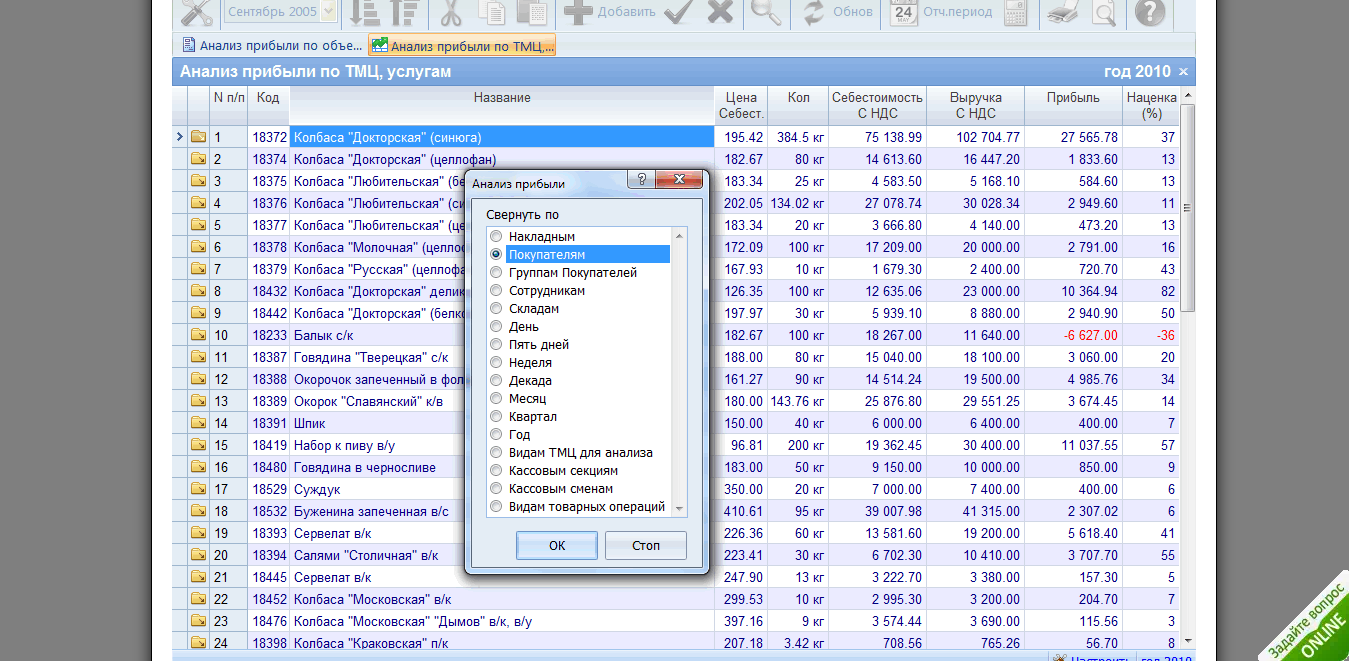Open the Сентябрь 2005 period dropdown
Image resolution: width=1349 pixels, height=661 pixels.
pyautogui.click(x=328, y=12)
